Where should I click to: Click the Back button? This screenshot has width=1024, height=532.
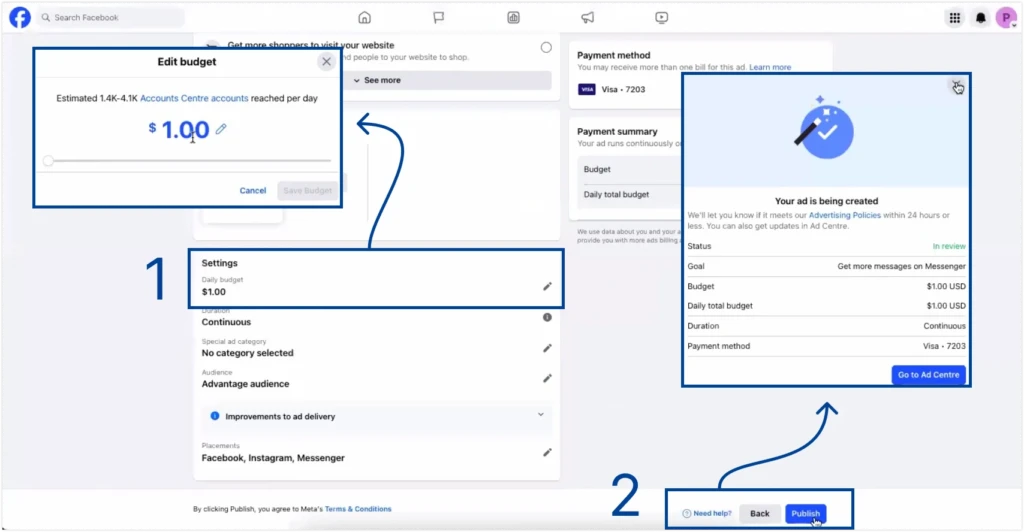760,514
